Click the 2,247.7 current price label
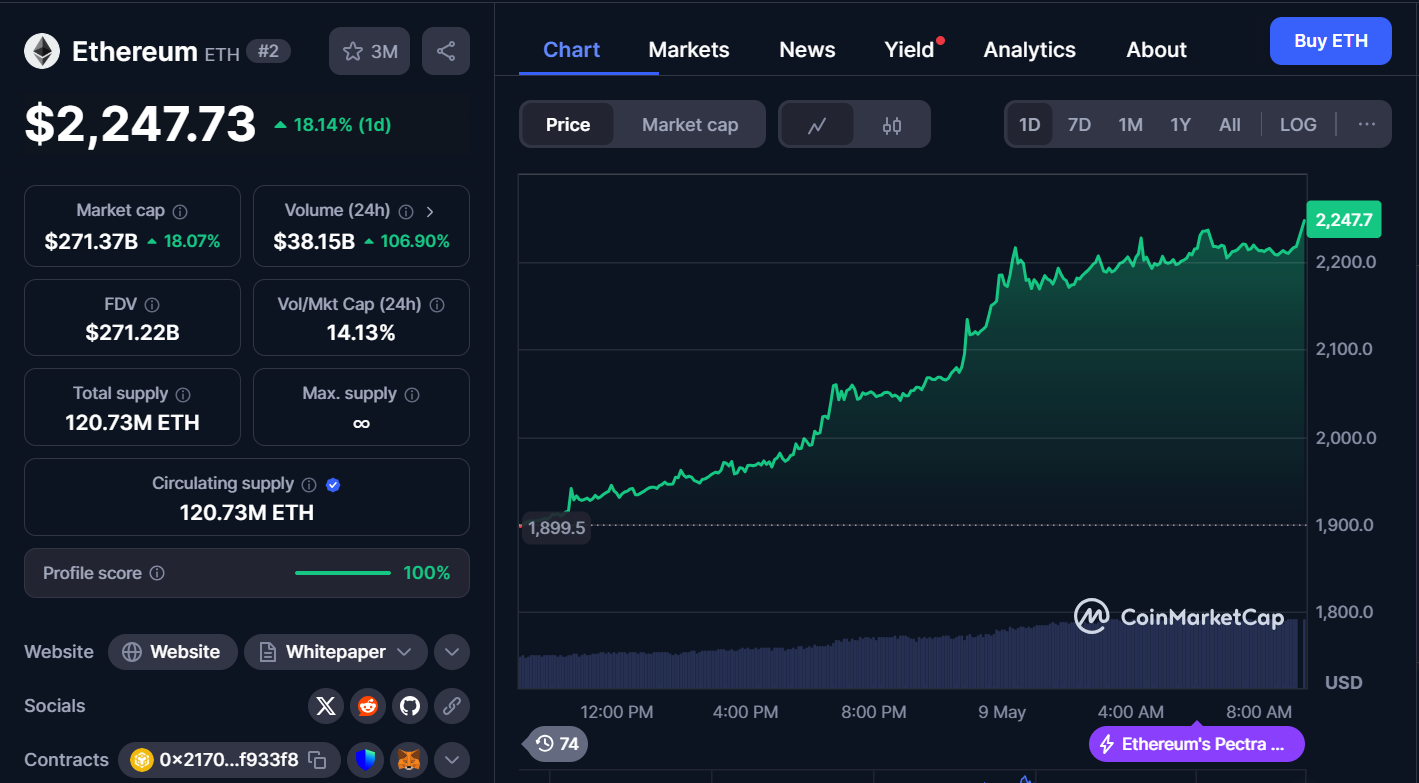 (1344, 220)
